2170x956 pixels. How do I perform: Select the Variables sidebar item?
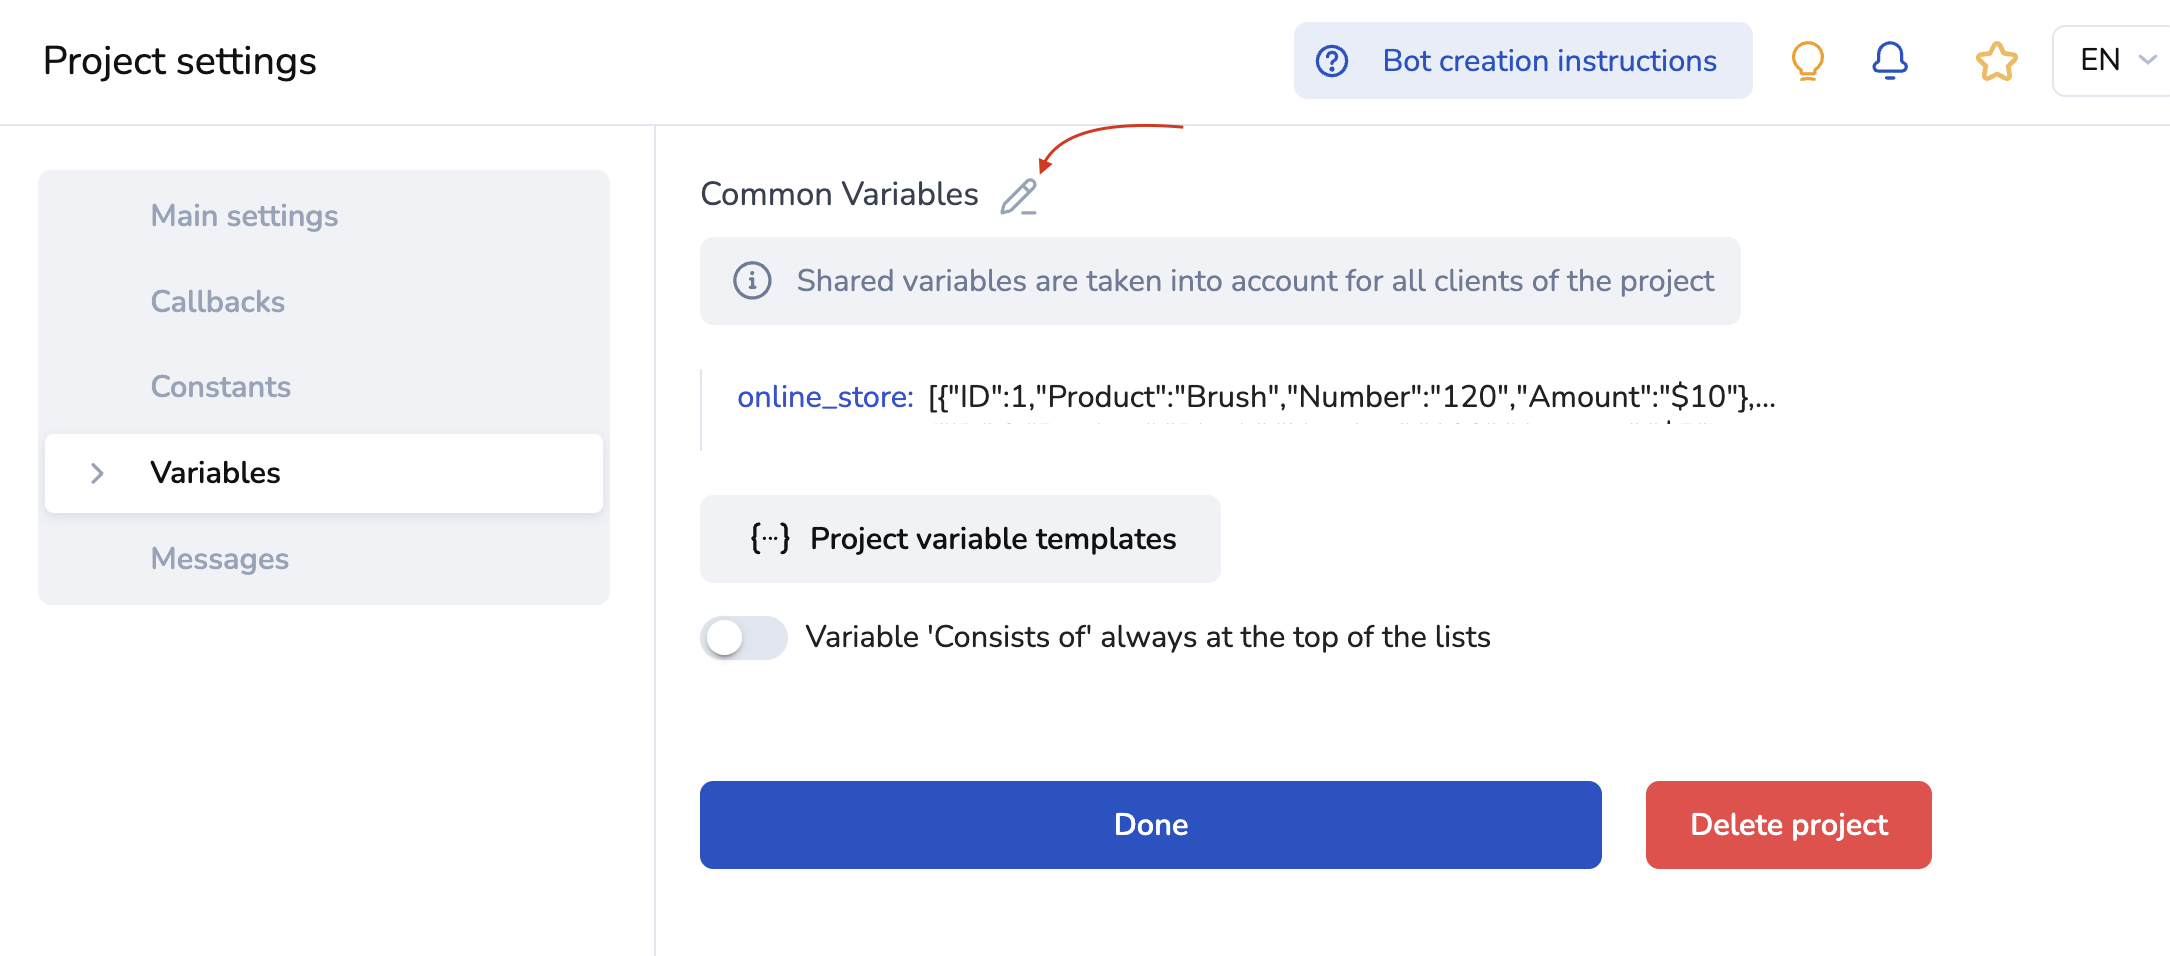coord(216,473)
